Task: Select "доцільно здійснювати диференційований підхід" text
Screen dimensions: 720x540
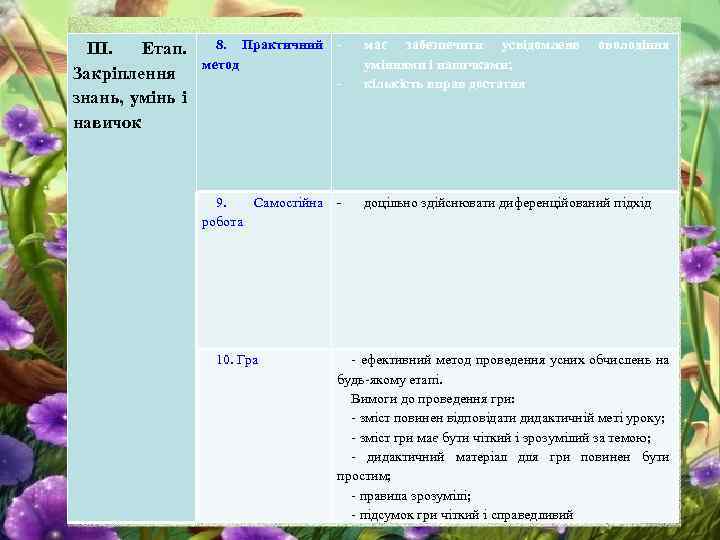Action: coord(507,203)
